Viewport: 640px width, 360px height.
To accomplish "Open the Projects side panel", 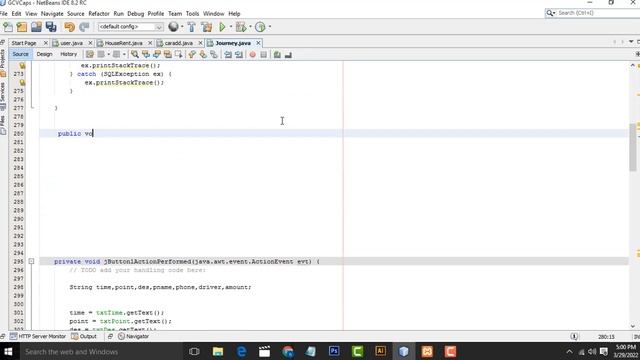I will click(x=3, y=62).
